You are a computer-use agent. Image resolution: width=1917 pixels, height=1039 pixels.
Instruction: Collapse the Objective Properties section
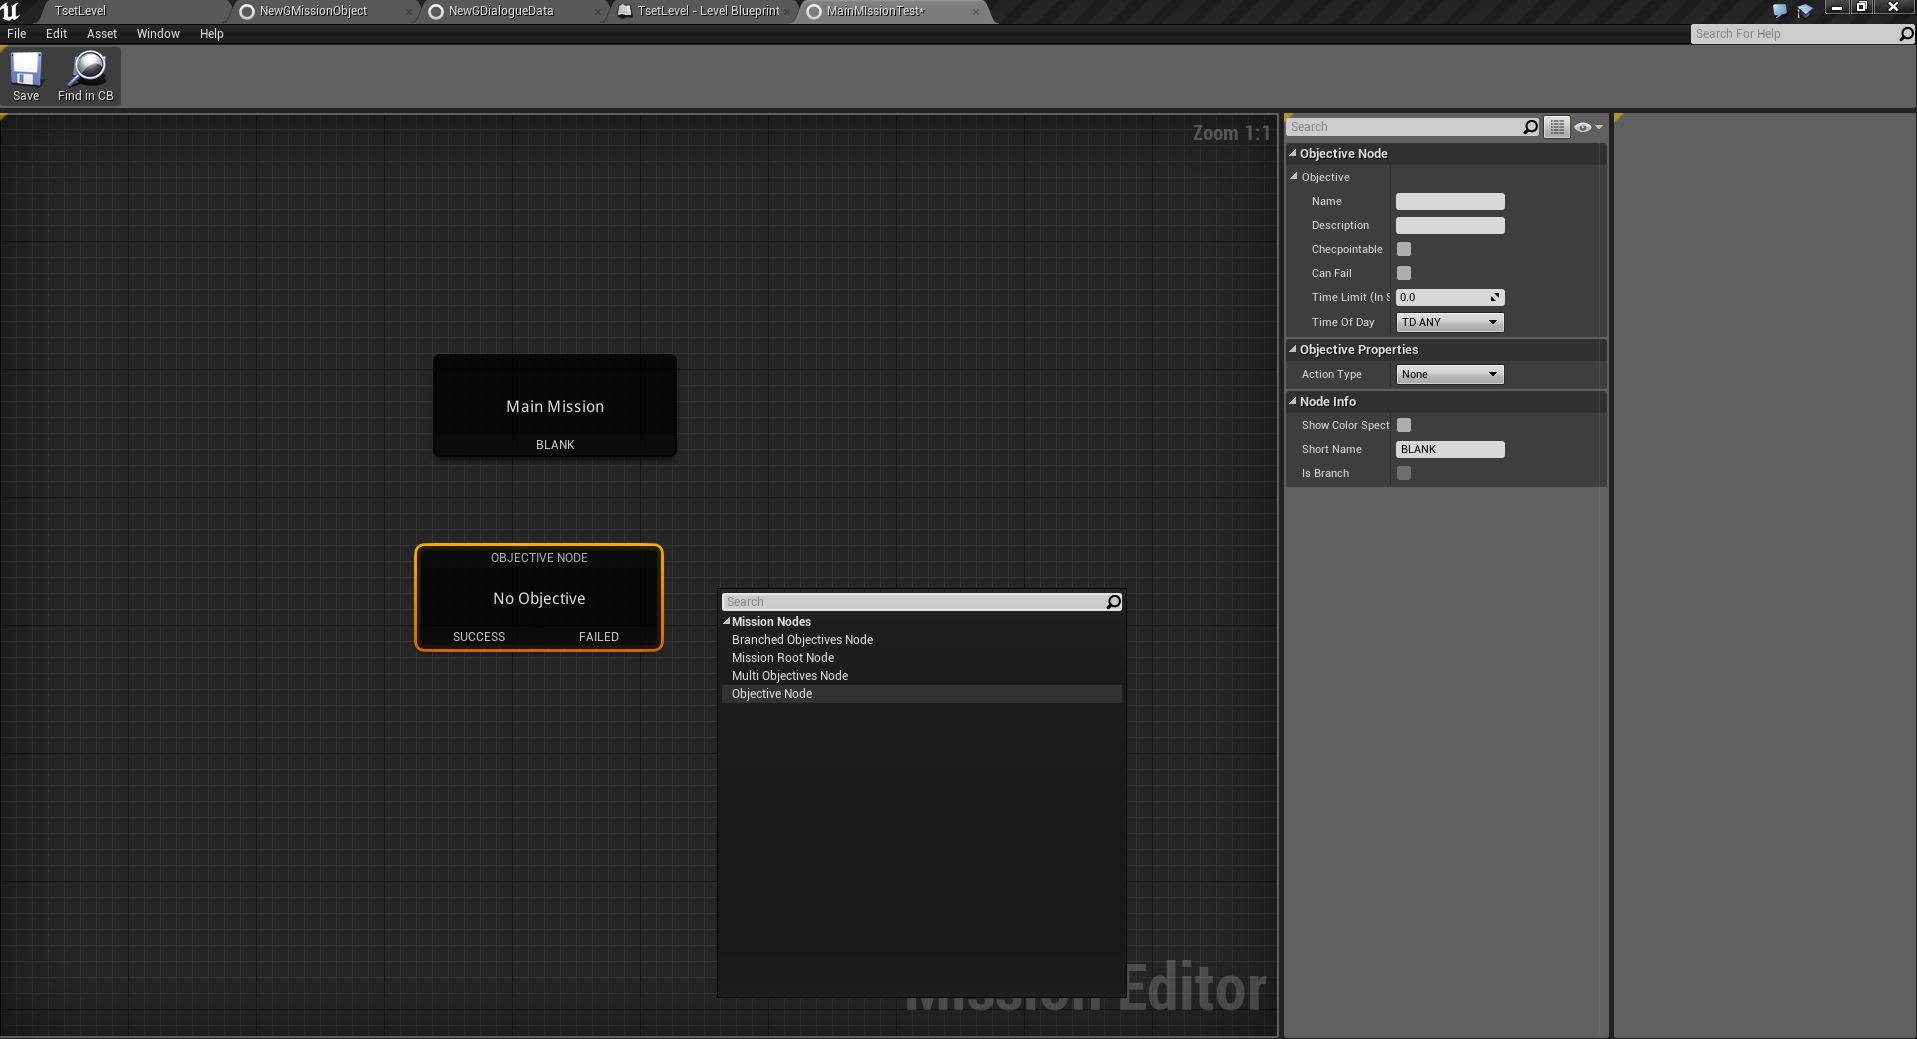pyautogui.click(x=1293, y=349)
